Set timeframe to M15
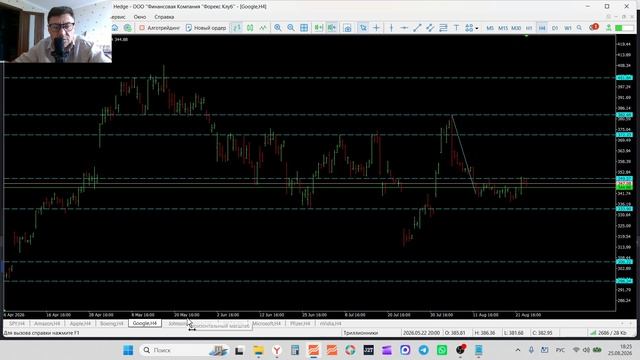640x360 pixels. (503, 28)
